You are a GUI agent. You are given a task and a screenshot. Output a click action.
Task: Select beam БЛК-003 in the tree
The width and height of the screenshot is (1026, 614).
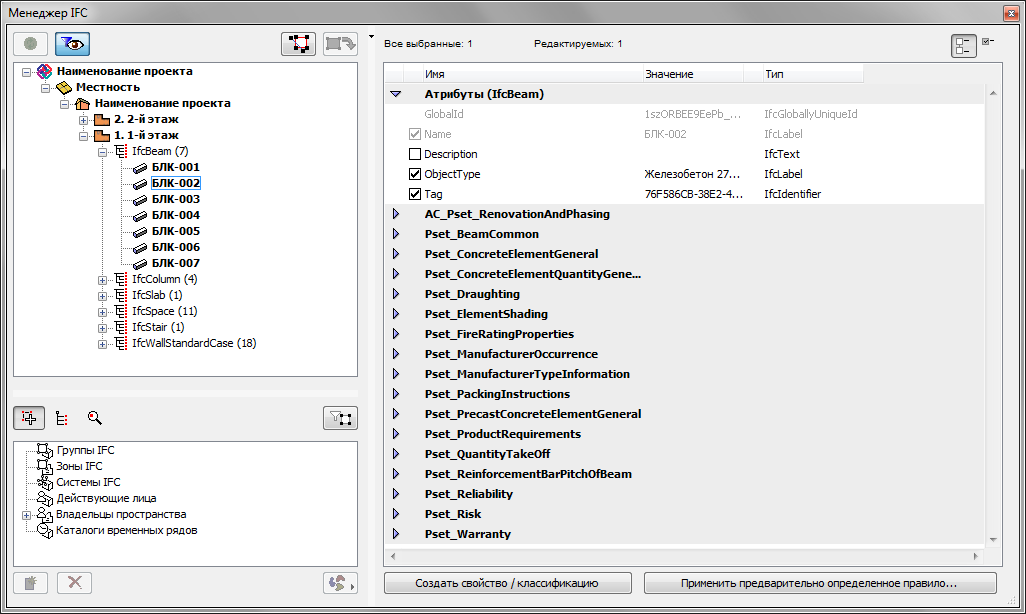pos(175,199)
